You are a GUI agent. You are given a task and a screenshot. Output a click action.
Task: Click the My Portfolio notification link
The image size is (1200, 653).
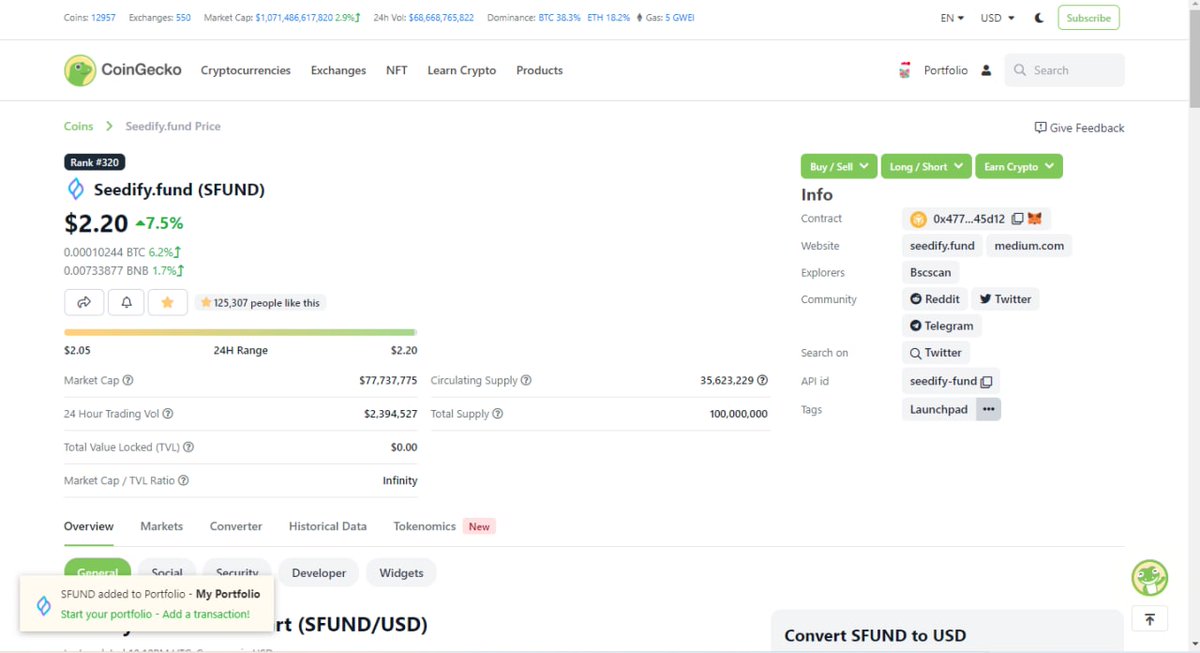228,594
